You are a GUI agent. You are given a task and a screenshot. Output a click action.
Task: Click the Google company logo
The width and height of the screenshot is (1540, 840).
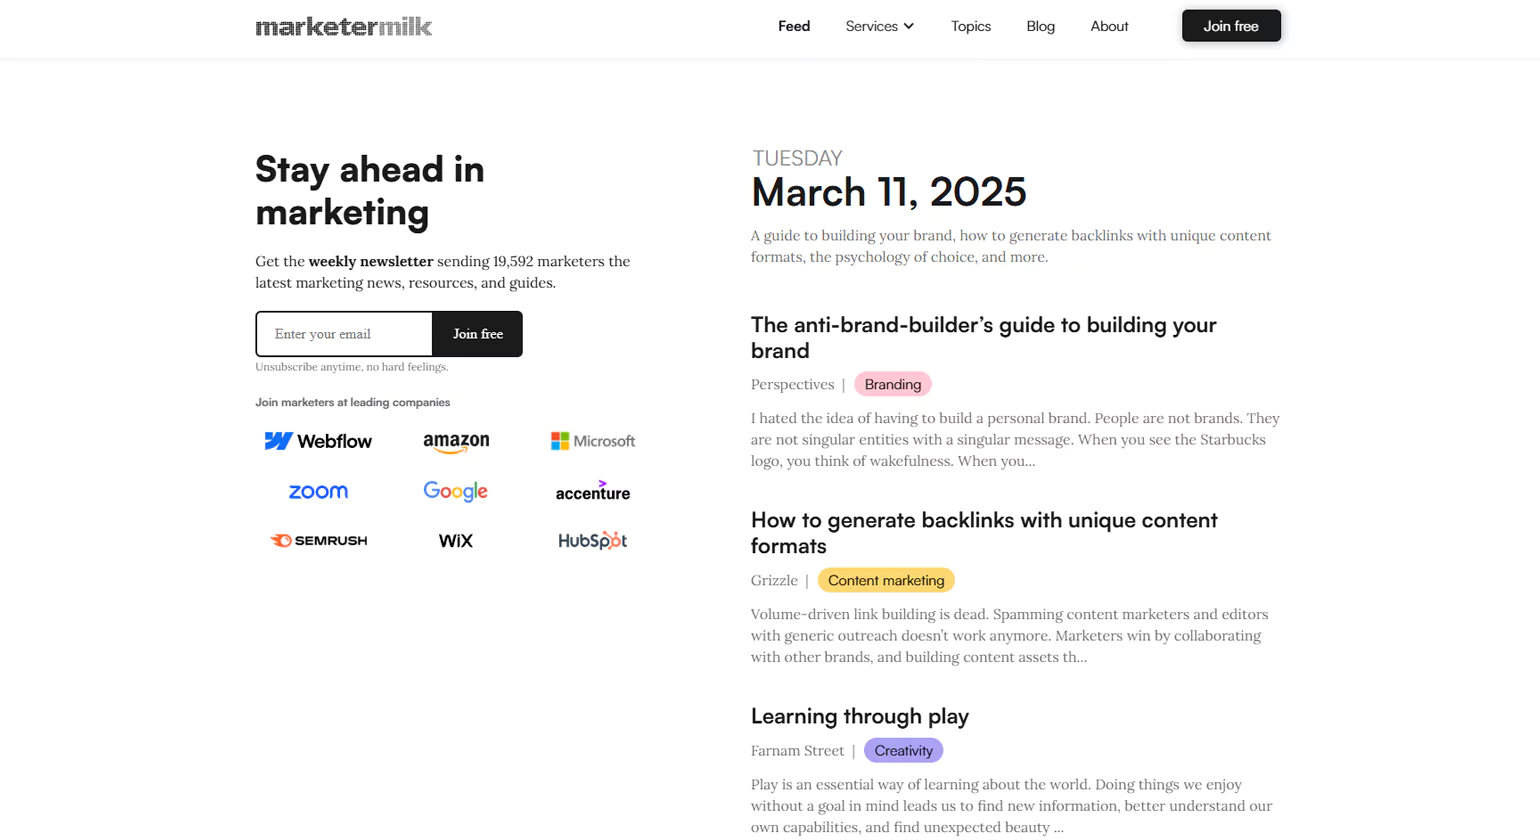[x=455, y=491]
